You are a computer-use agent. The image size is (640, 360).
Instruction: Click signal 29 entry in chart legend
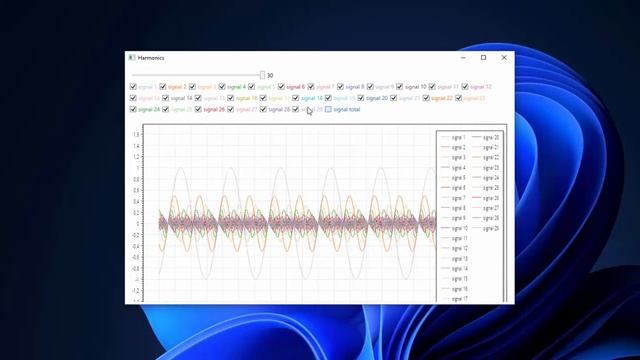(486, 228)
